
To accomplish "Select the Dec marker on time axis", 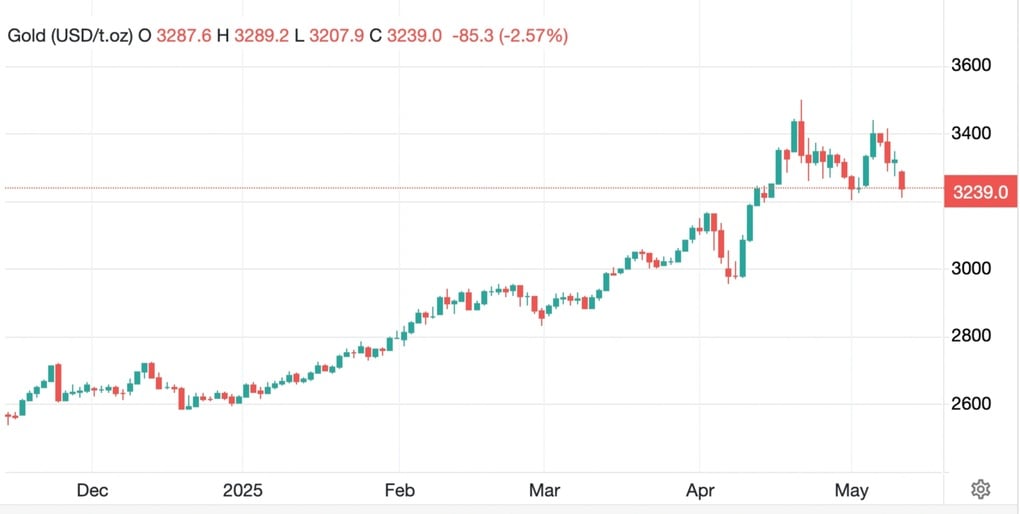I will (92, 491).
